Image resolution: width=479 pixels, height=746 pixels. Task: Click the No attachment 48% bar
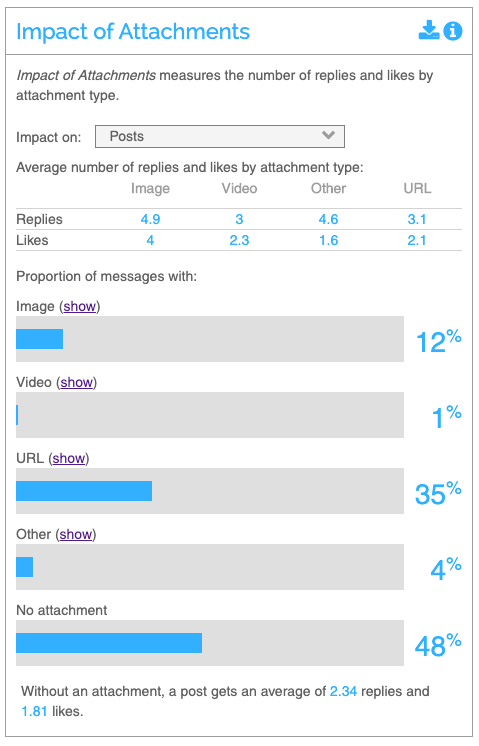210,643
